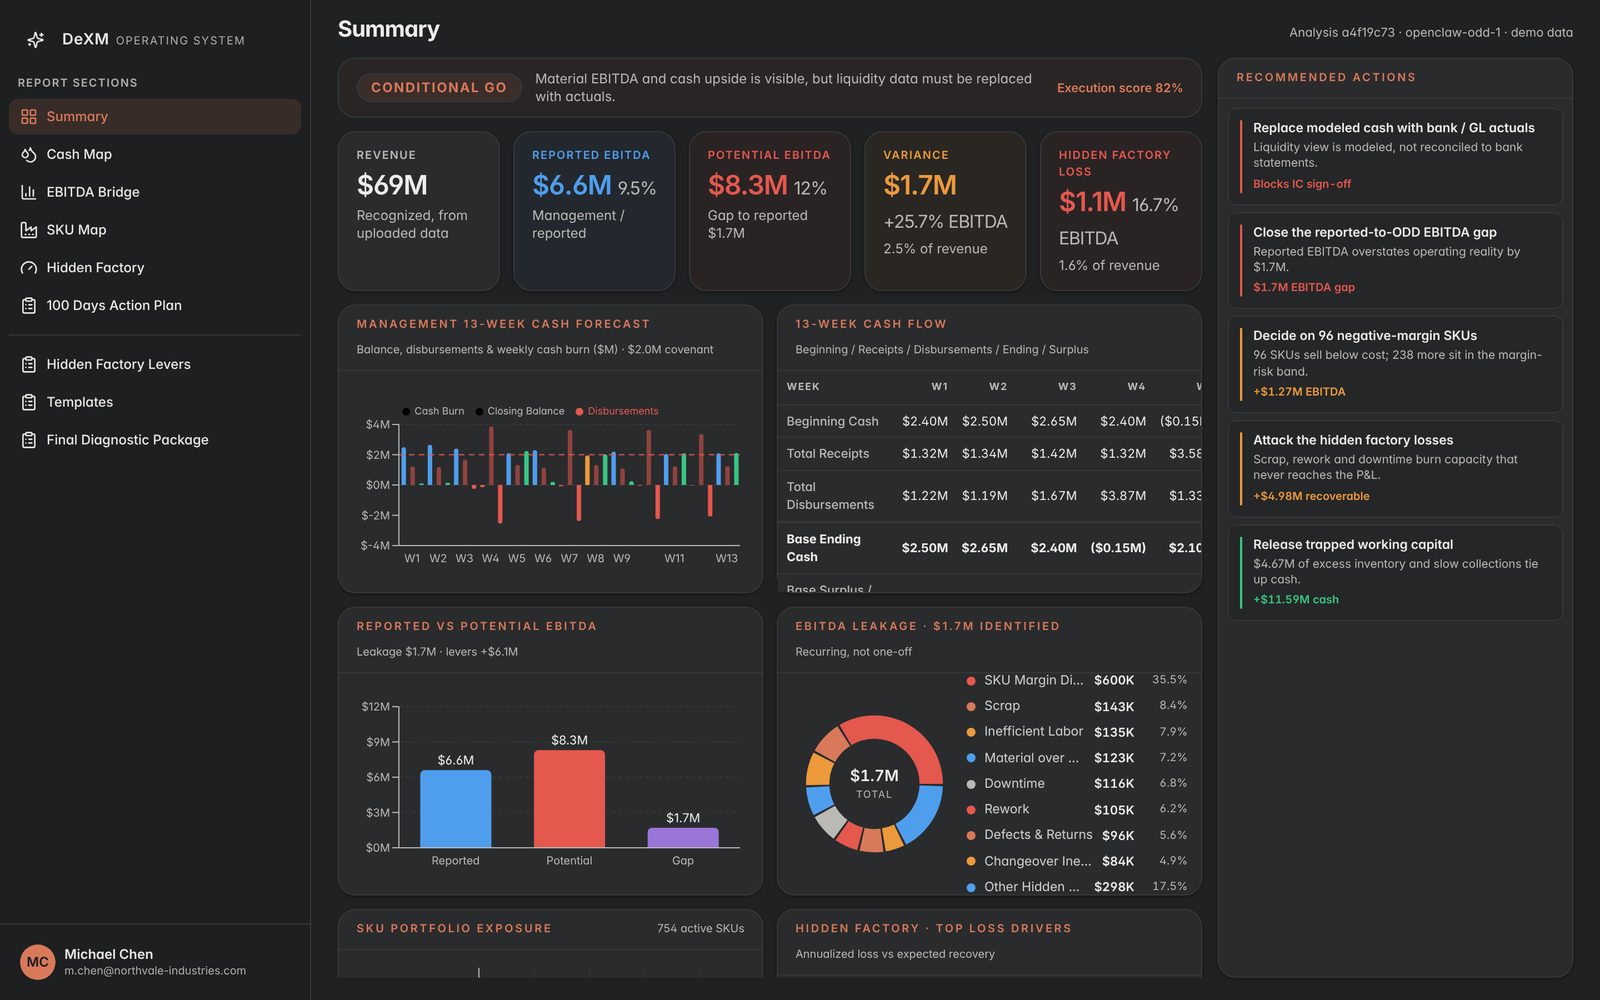Go to 100 Days Action Plan

(x=155, y=305)
